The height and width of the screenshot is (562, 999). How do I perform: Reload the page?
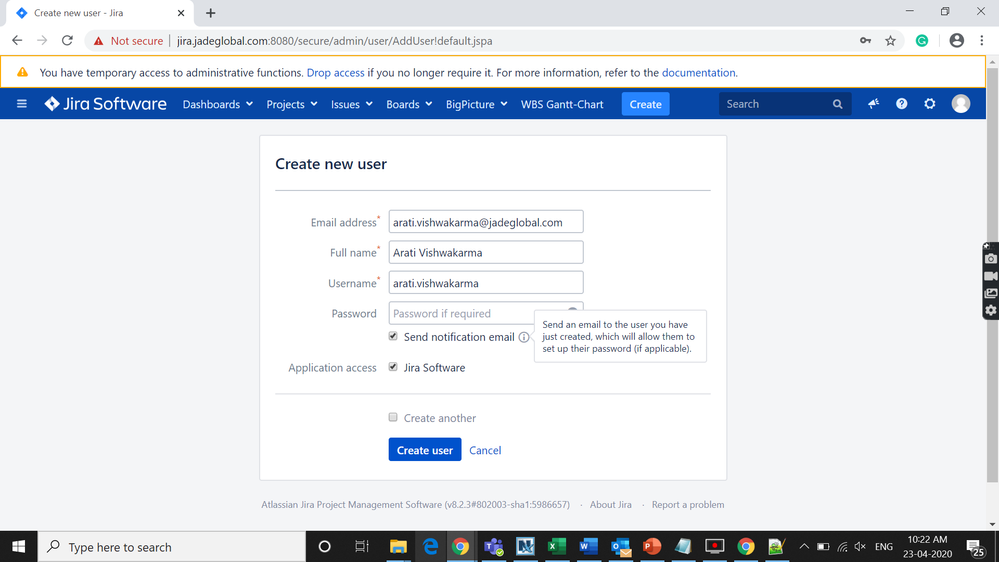67,41
